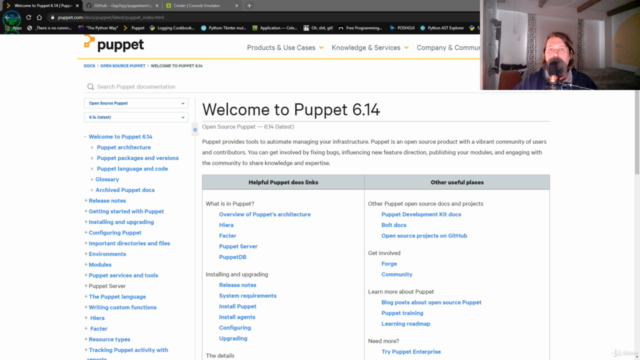Expand Important directories and files node
640x360 pixels.
[x=86, y=243]
